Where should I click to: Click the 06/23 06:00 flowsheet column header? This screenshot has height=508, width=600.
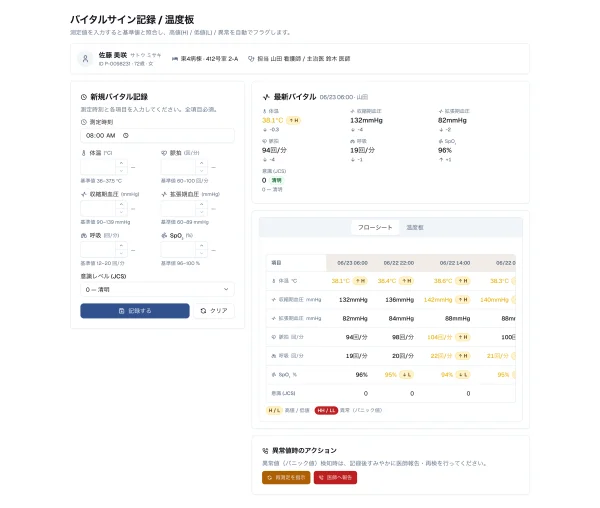pos(350,263)
